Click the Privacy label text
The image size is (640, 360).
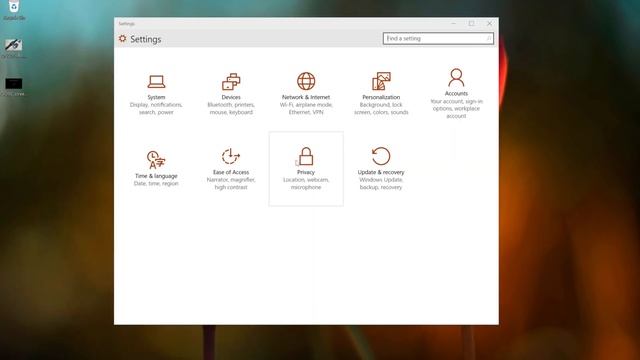coord(306,172)
